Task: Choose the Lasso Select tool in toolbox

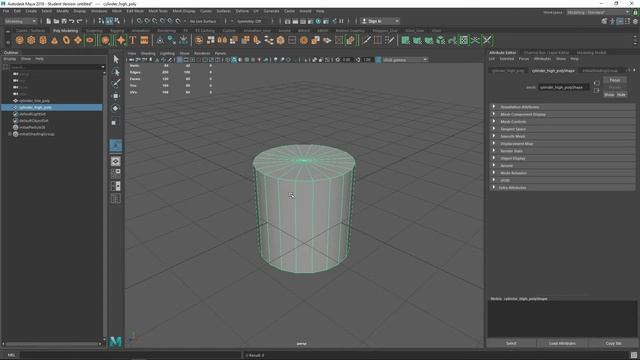Action: click(116, 72)
